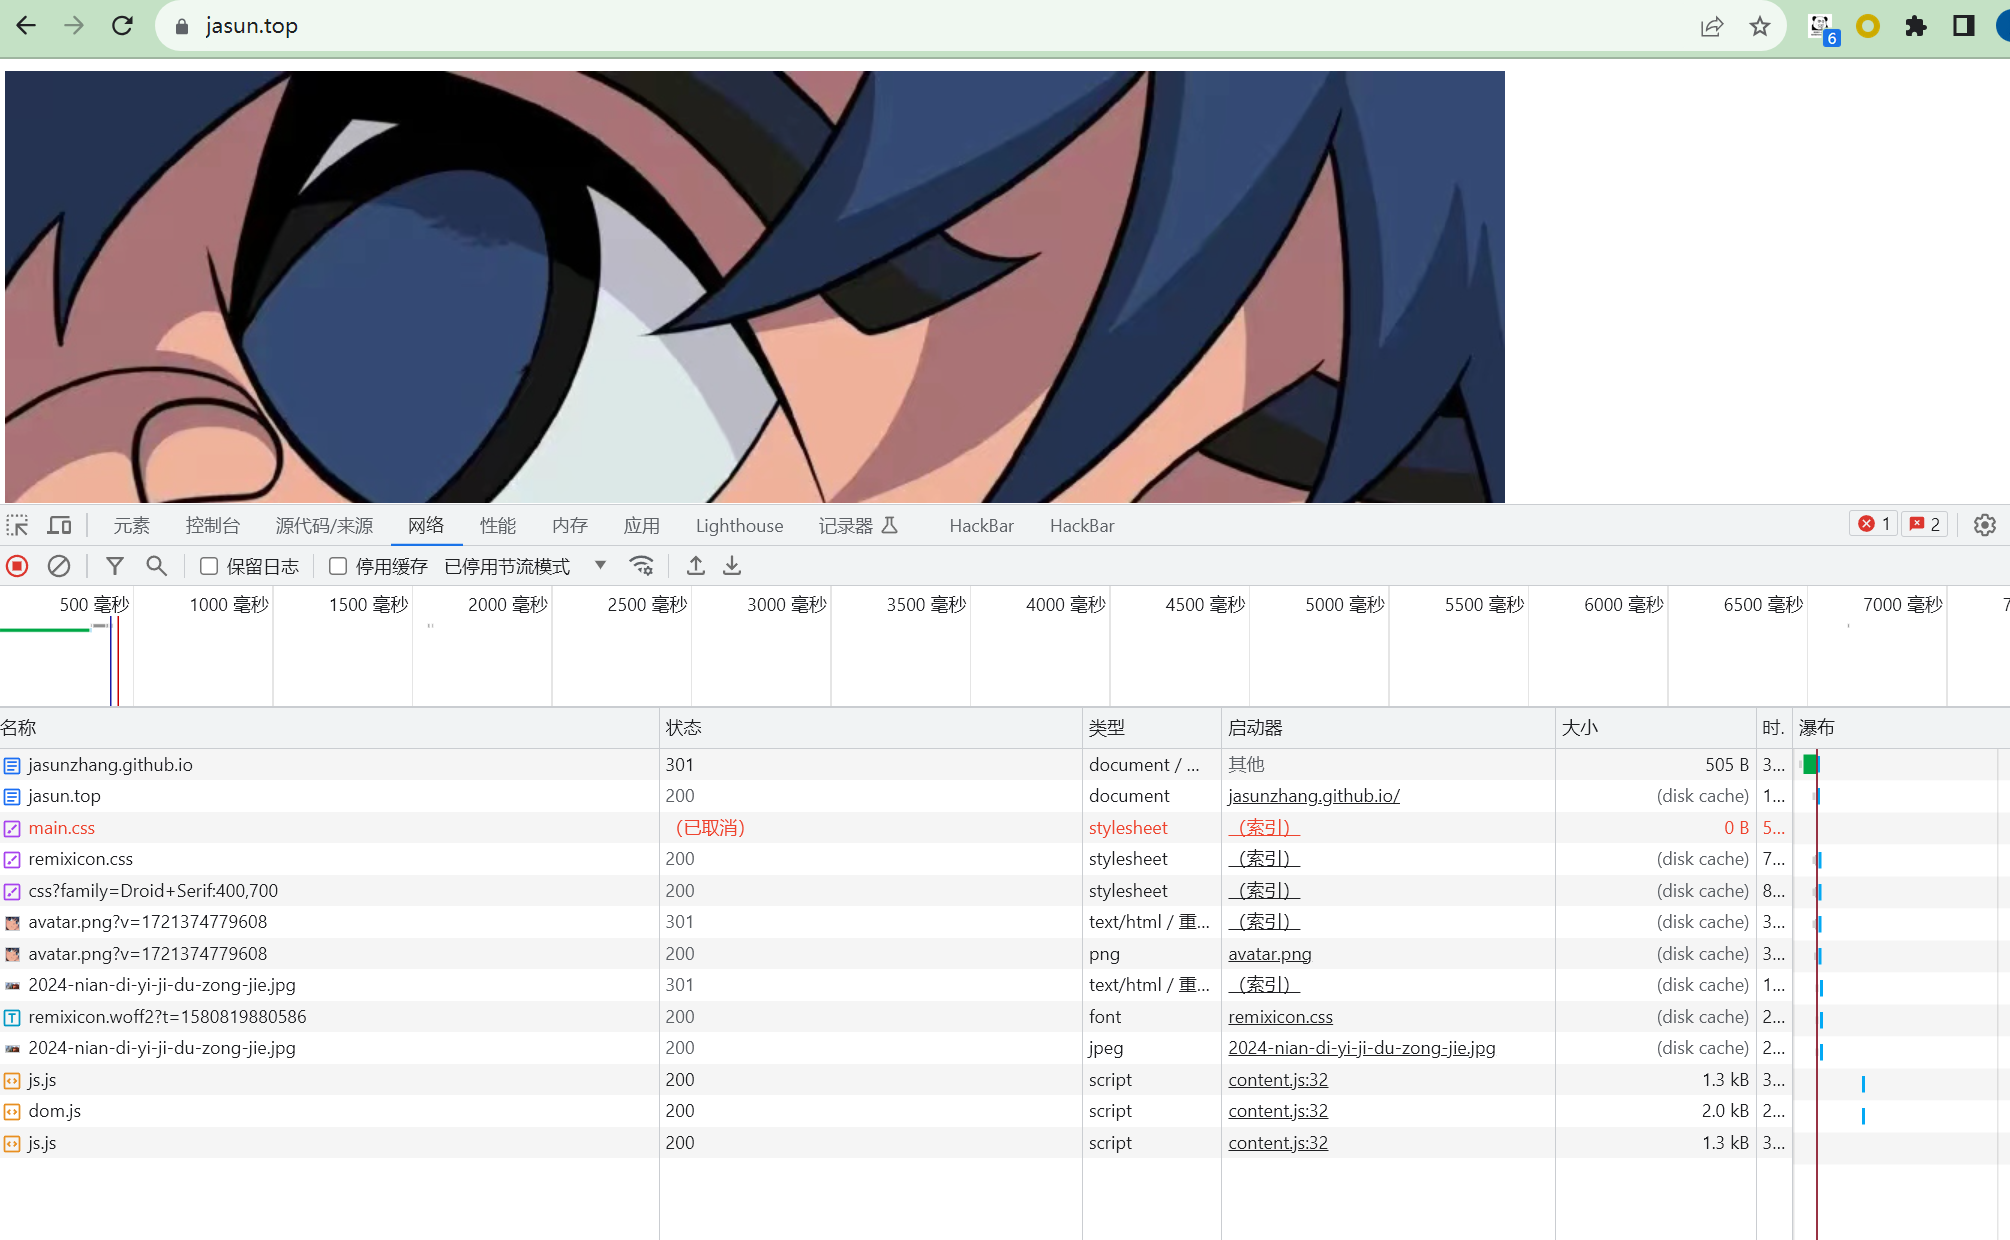This screenshot has width=2010, height=1240.
Task: Stop recording network log
Action: tap(17, 566)
